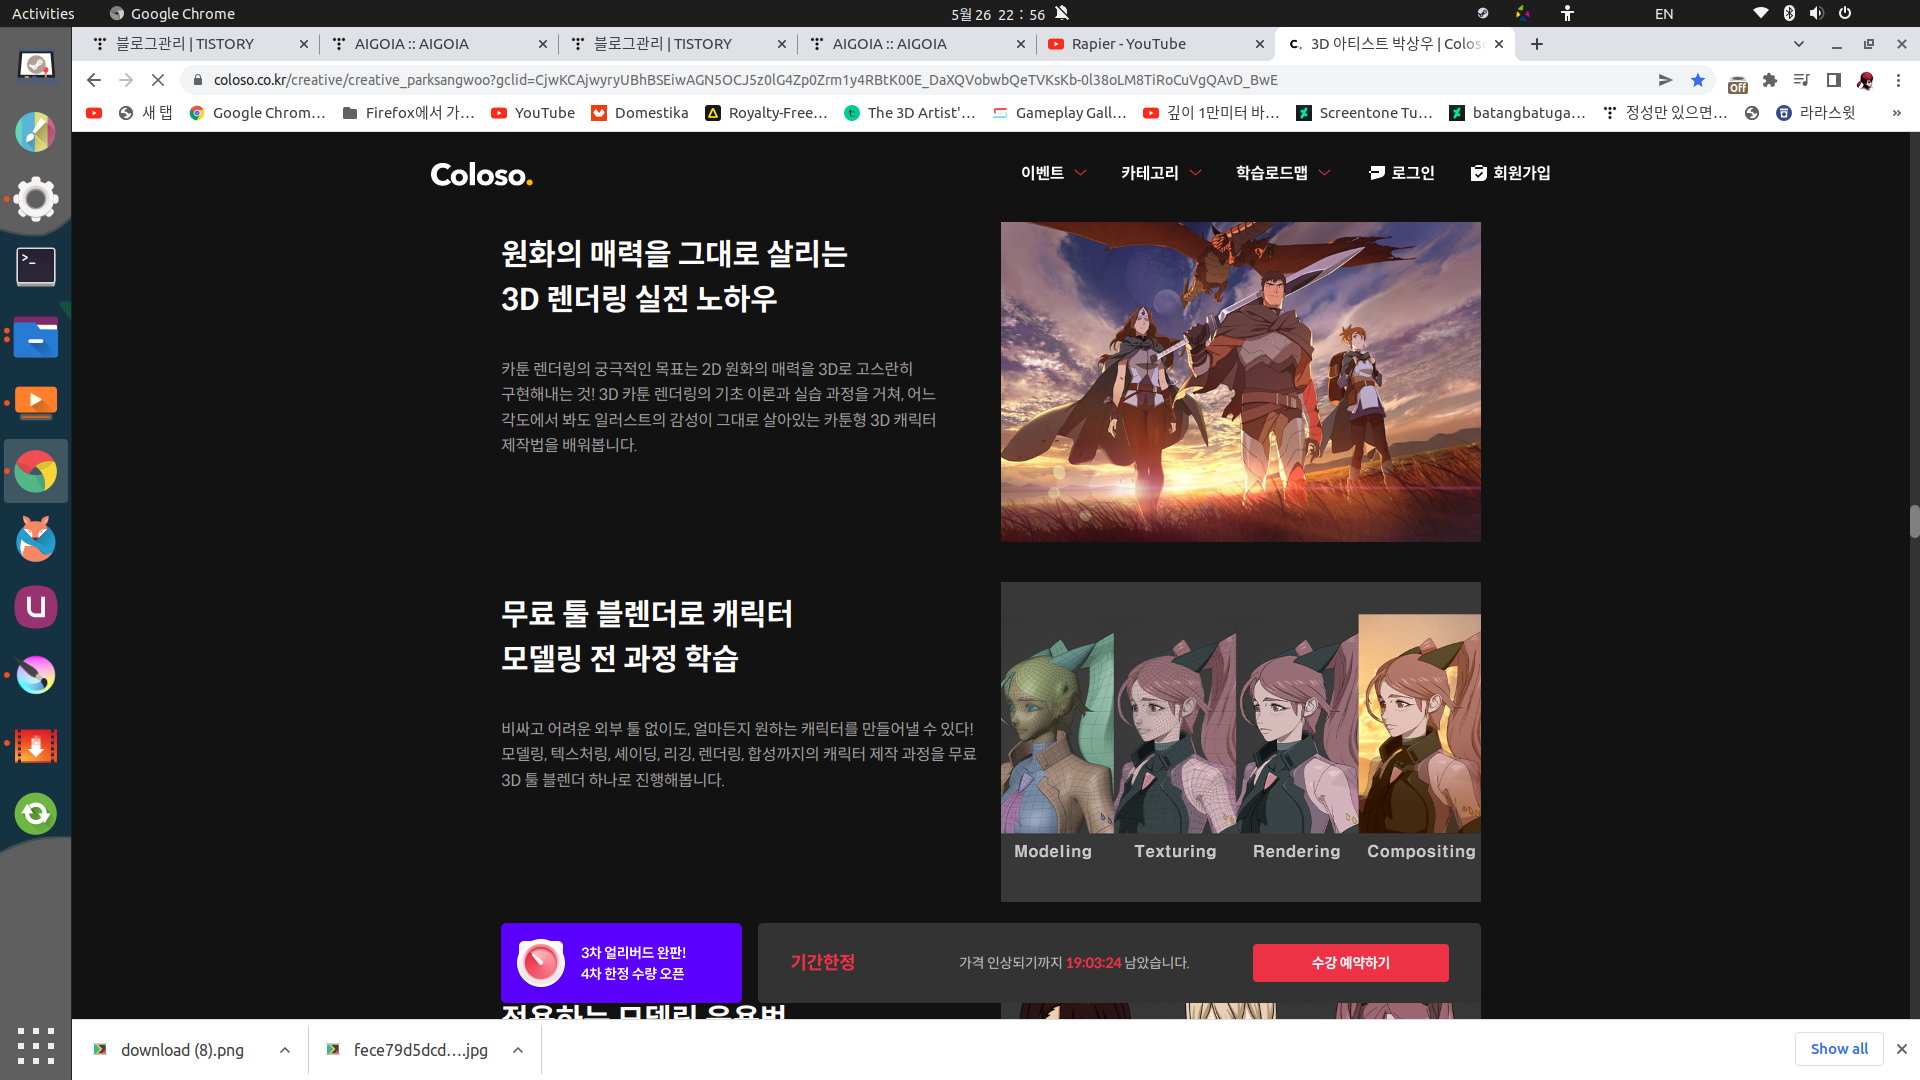Screen dimensions: 1920x1080
Task: Open options for download (8).png
Action: (285, 1050)
